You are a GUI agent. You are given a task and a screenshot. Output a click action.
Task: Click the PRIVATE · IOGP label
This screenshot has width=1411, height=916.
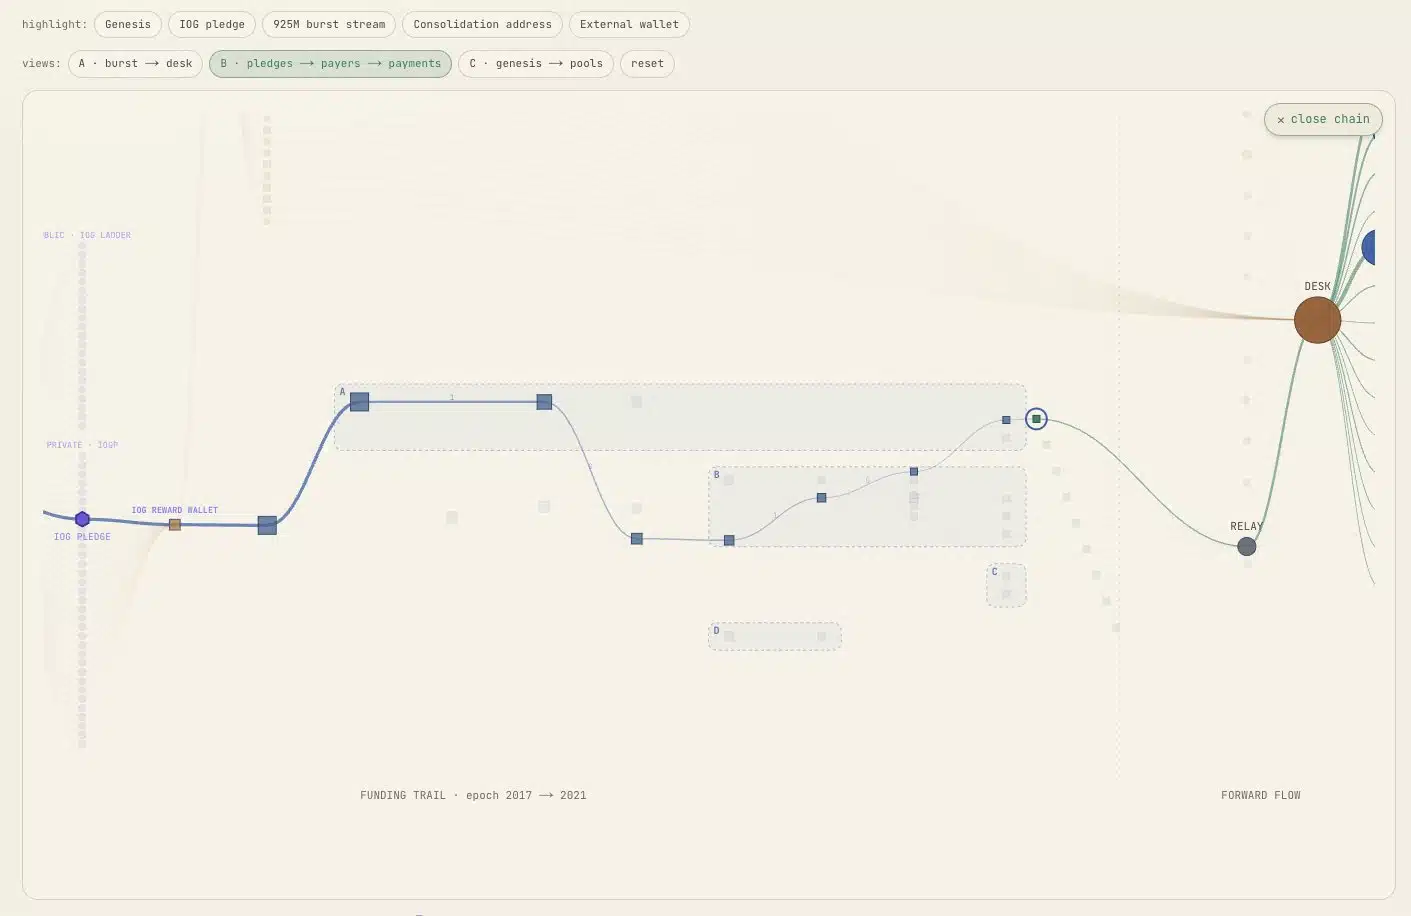point(82,444)
